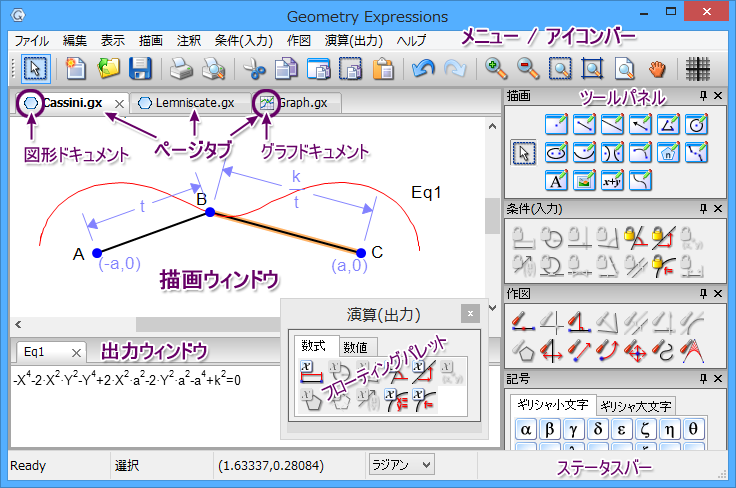Choose the Draw Circle tool
The height and width of the screenshot is (488, 736).
[x=698, y=125]
